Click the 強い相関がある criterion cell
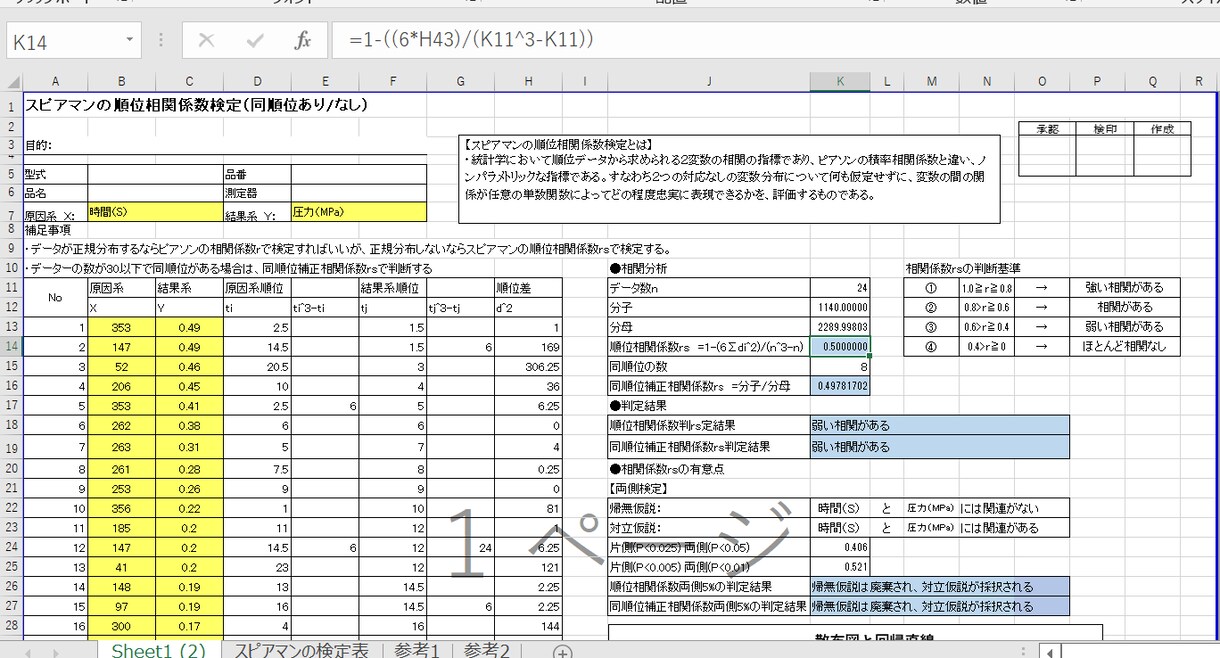This screenshot has width=1220, height=658. 1123,287
